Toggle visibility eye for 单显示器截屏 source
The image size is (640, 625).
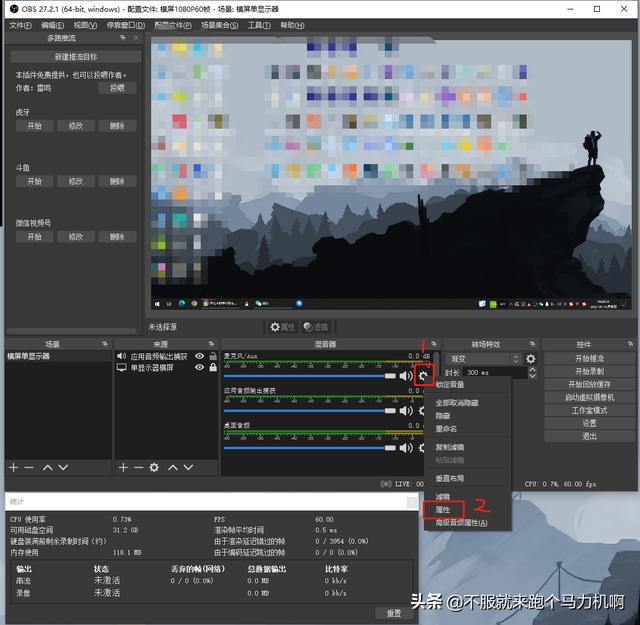tap(200, 368)
